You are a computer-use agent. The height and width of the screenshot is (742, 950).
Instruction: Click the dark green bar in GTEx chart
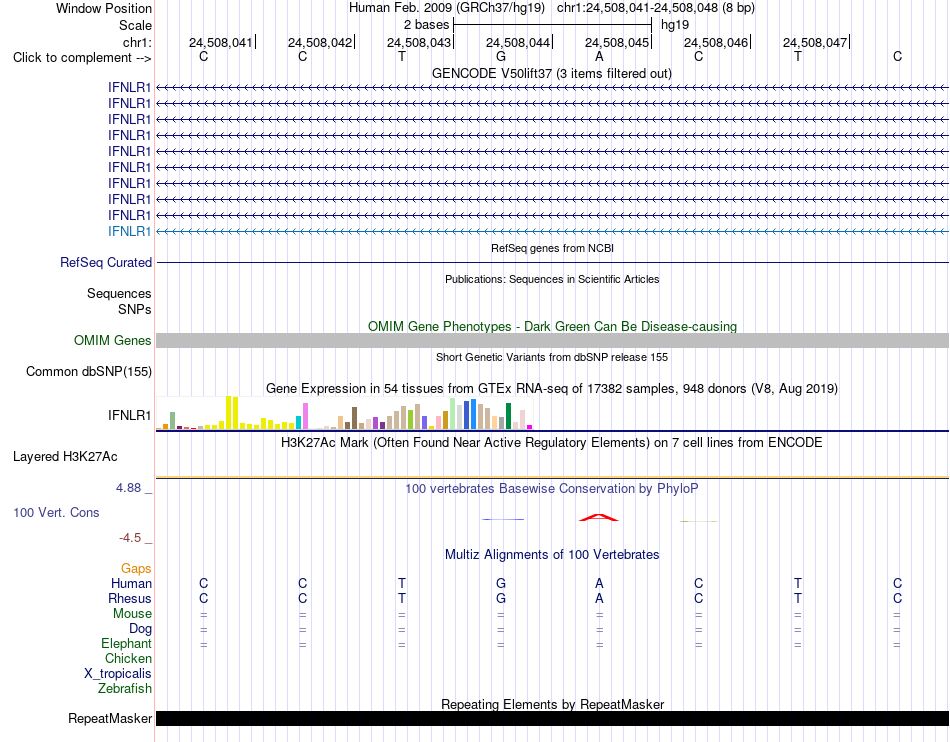coord(508,416)
